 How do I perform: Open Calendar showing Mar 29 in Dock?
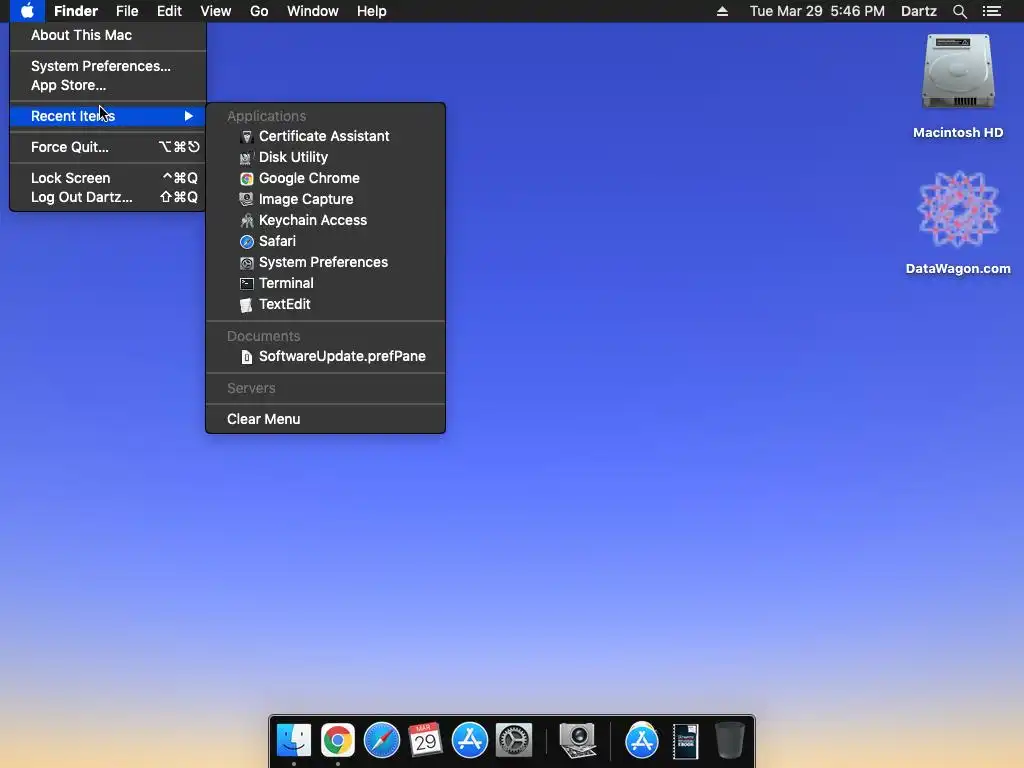tap(425, 741)
